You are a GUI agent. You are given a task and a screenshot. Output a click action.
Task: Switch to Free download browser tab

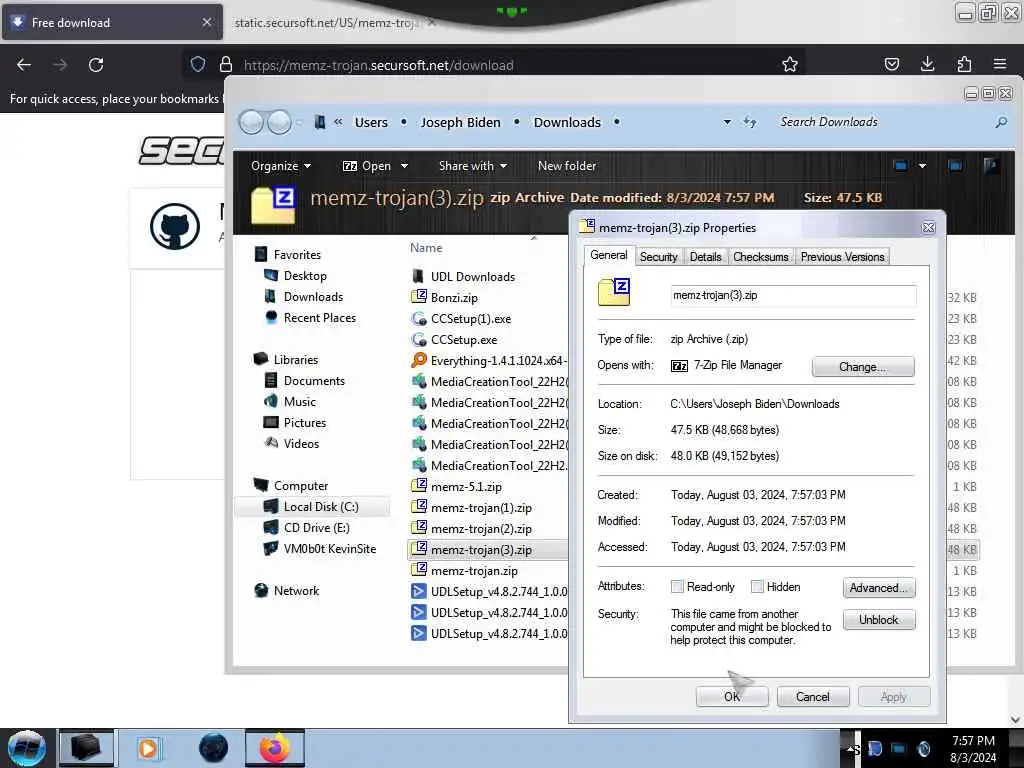pyautogui.click(x=112, y=22)
